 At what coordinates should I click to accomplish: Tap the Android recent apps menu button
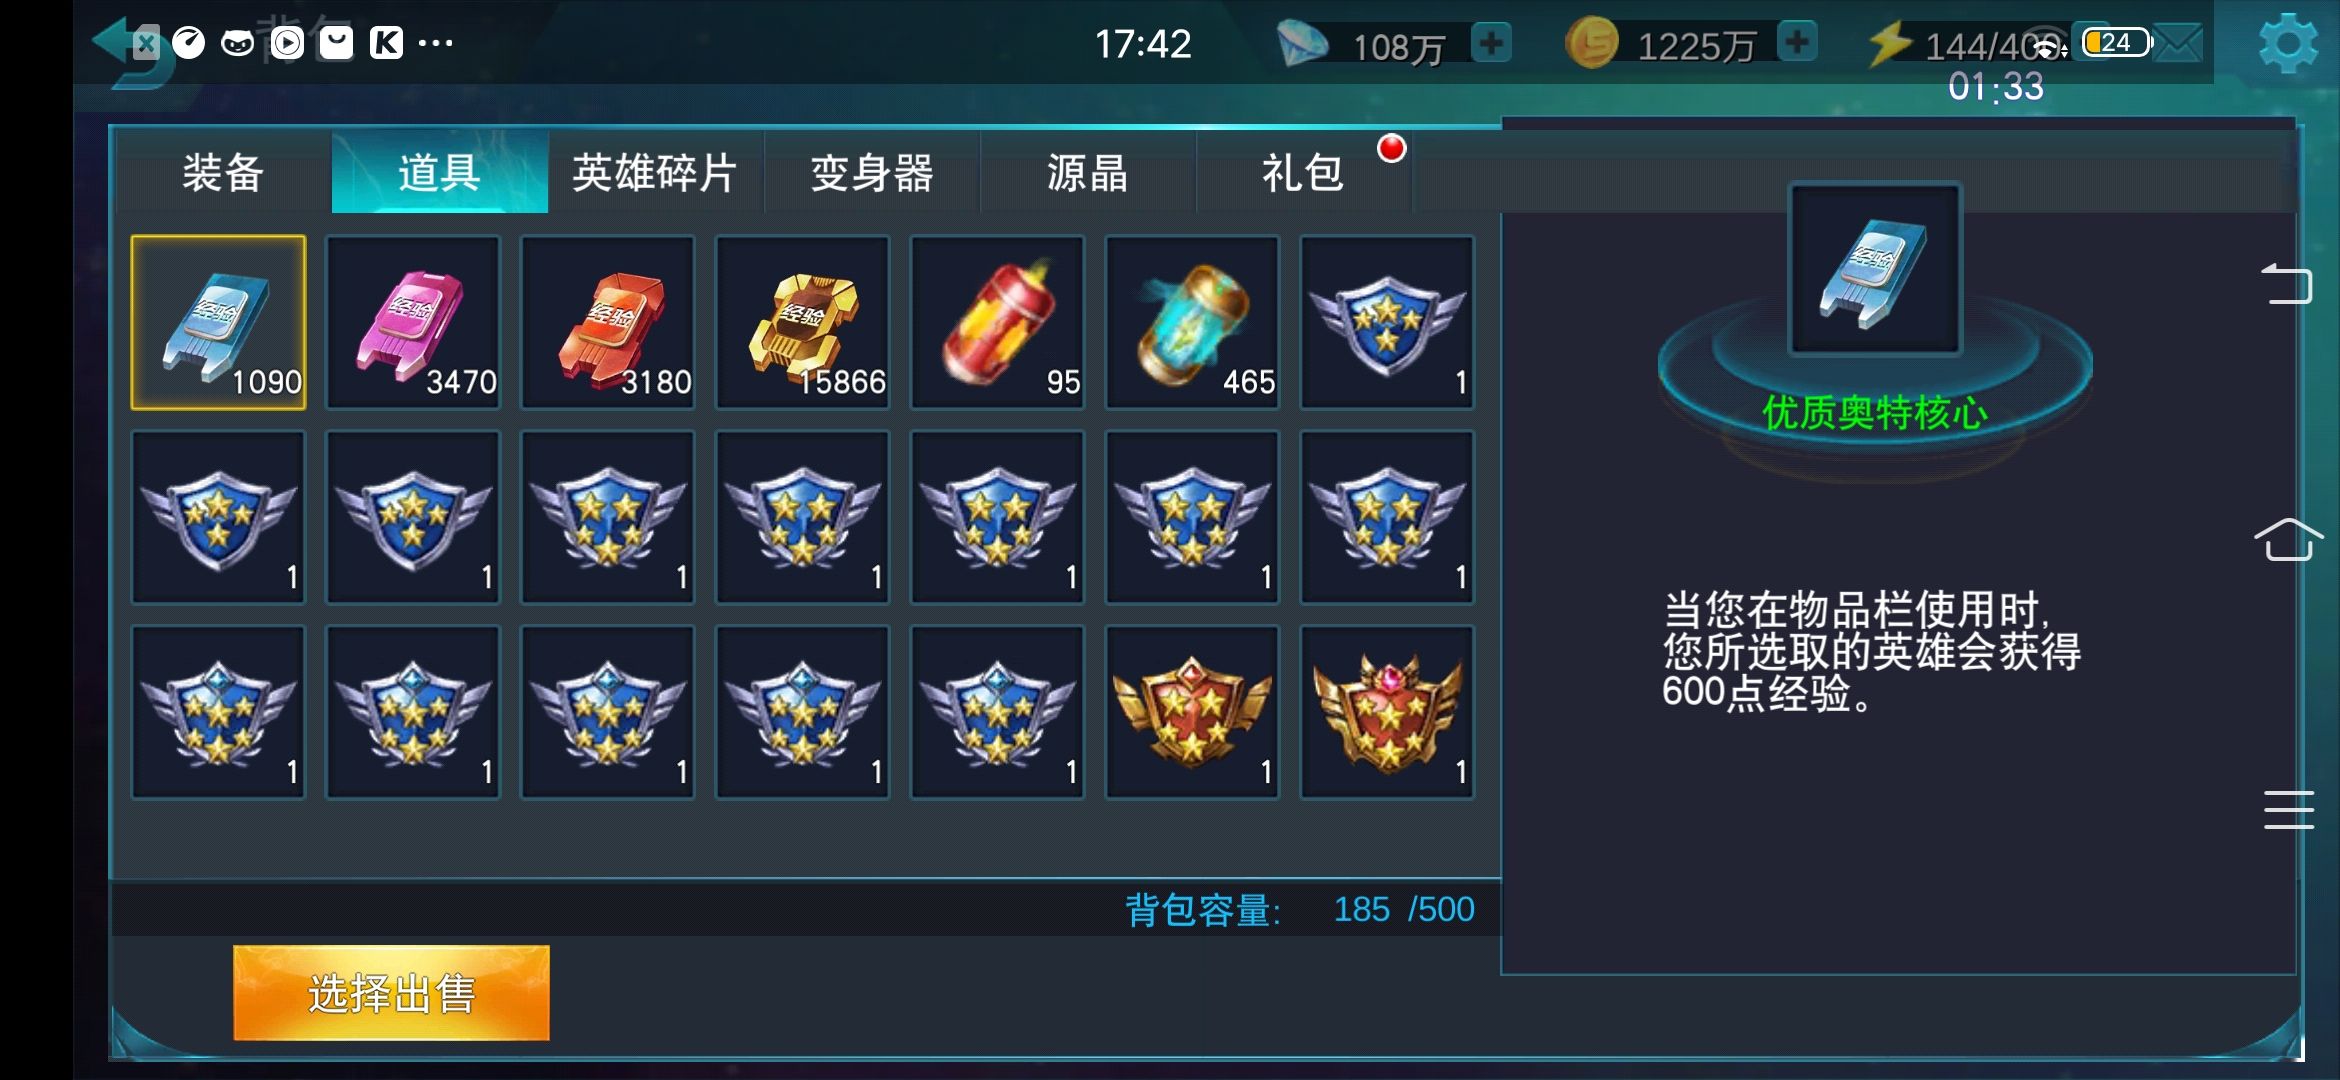tap(2288, 810)
